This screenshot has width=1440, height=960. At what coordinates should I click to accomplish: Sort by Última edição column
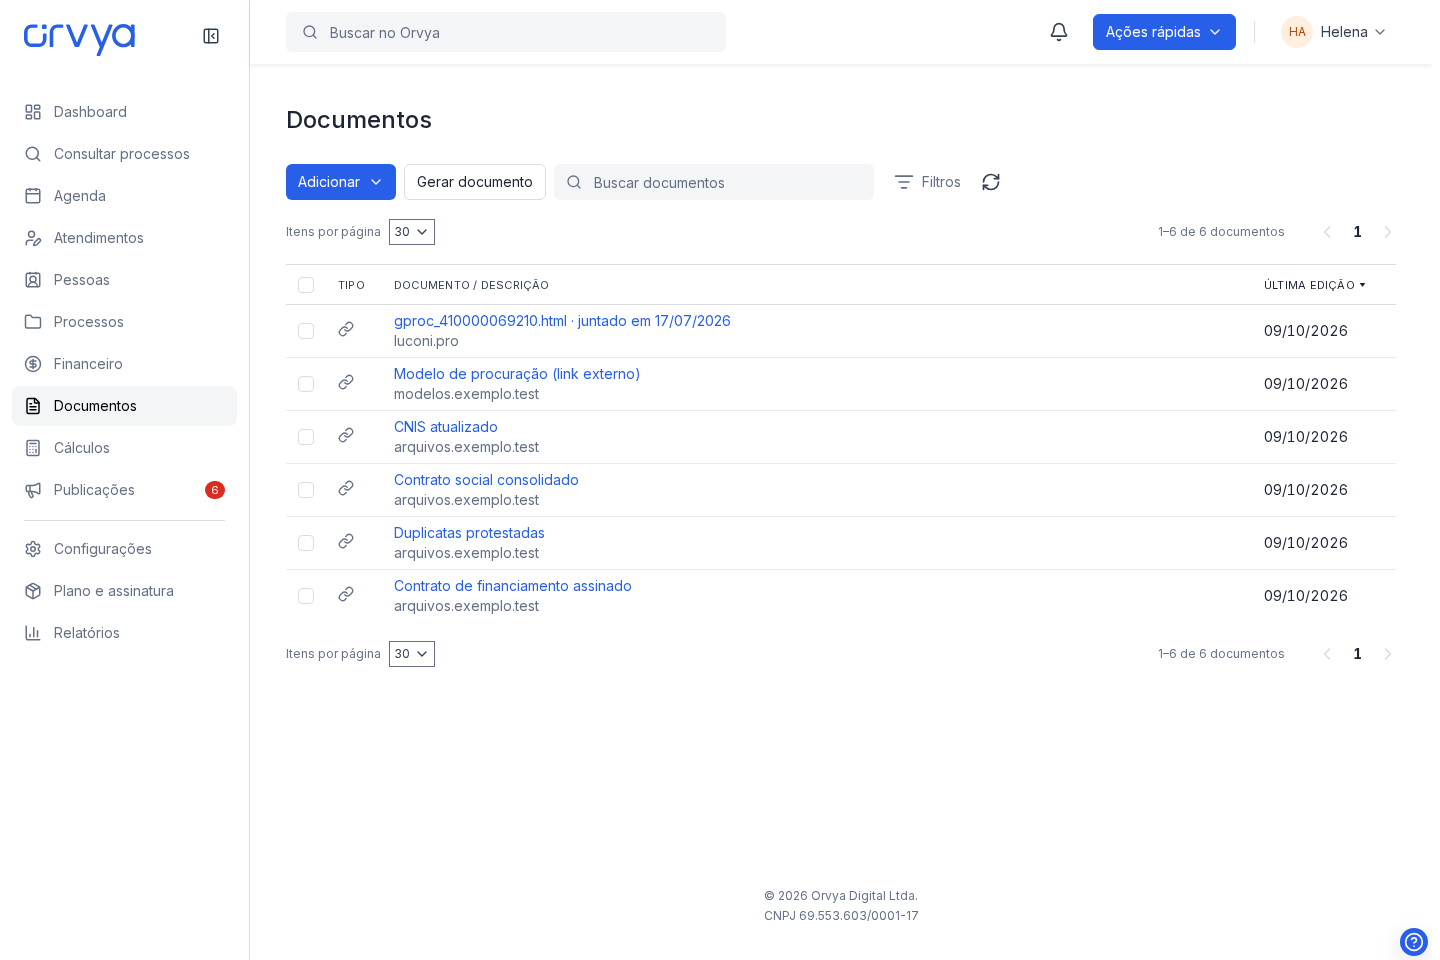pos(1315,285)
